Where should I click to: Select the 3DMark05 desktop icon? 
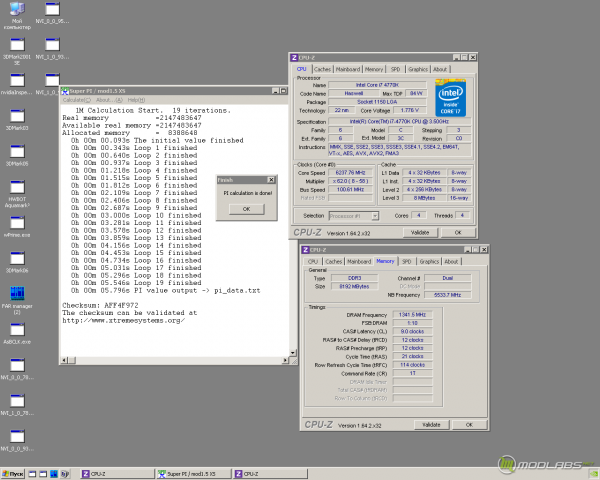pos(17,155)
